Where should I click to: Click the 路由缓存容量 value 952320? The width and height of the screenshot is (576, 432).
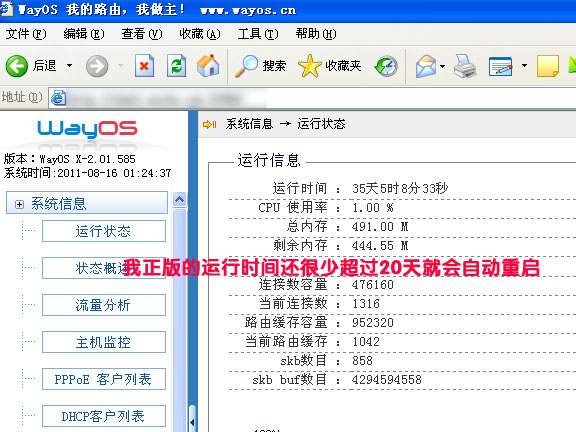(372, 323)
